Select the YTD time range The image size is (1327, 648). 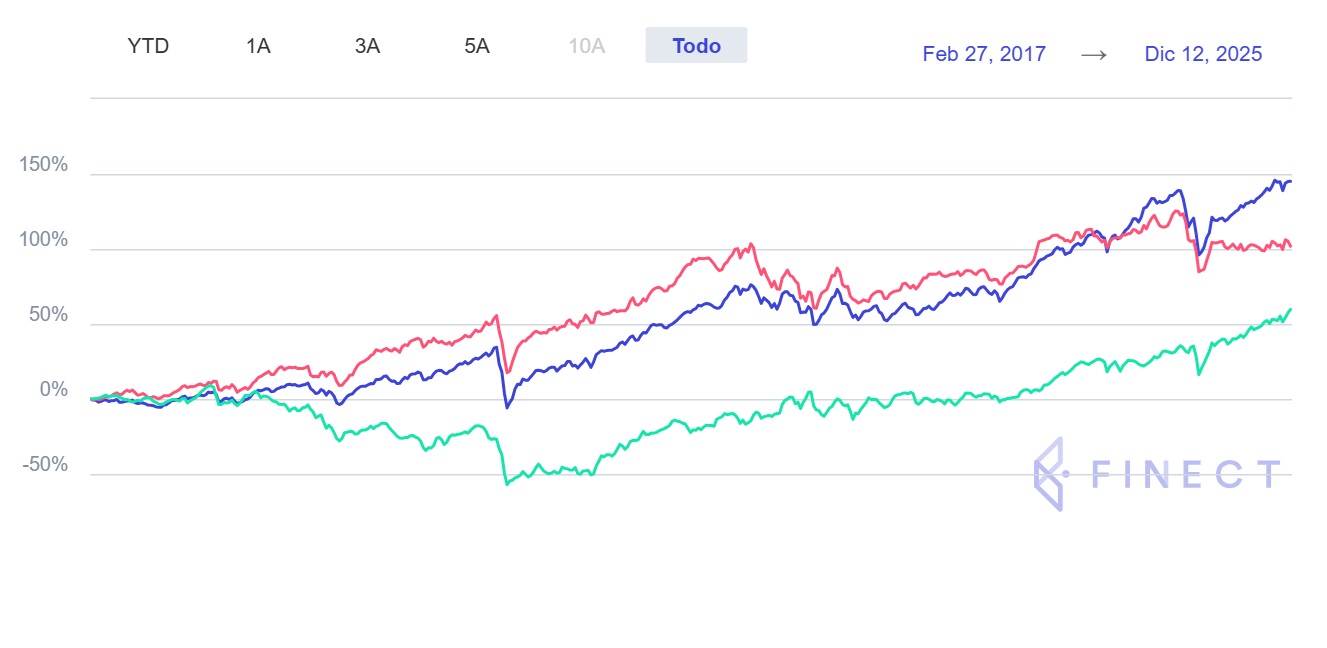tap(148, 46)
